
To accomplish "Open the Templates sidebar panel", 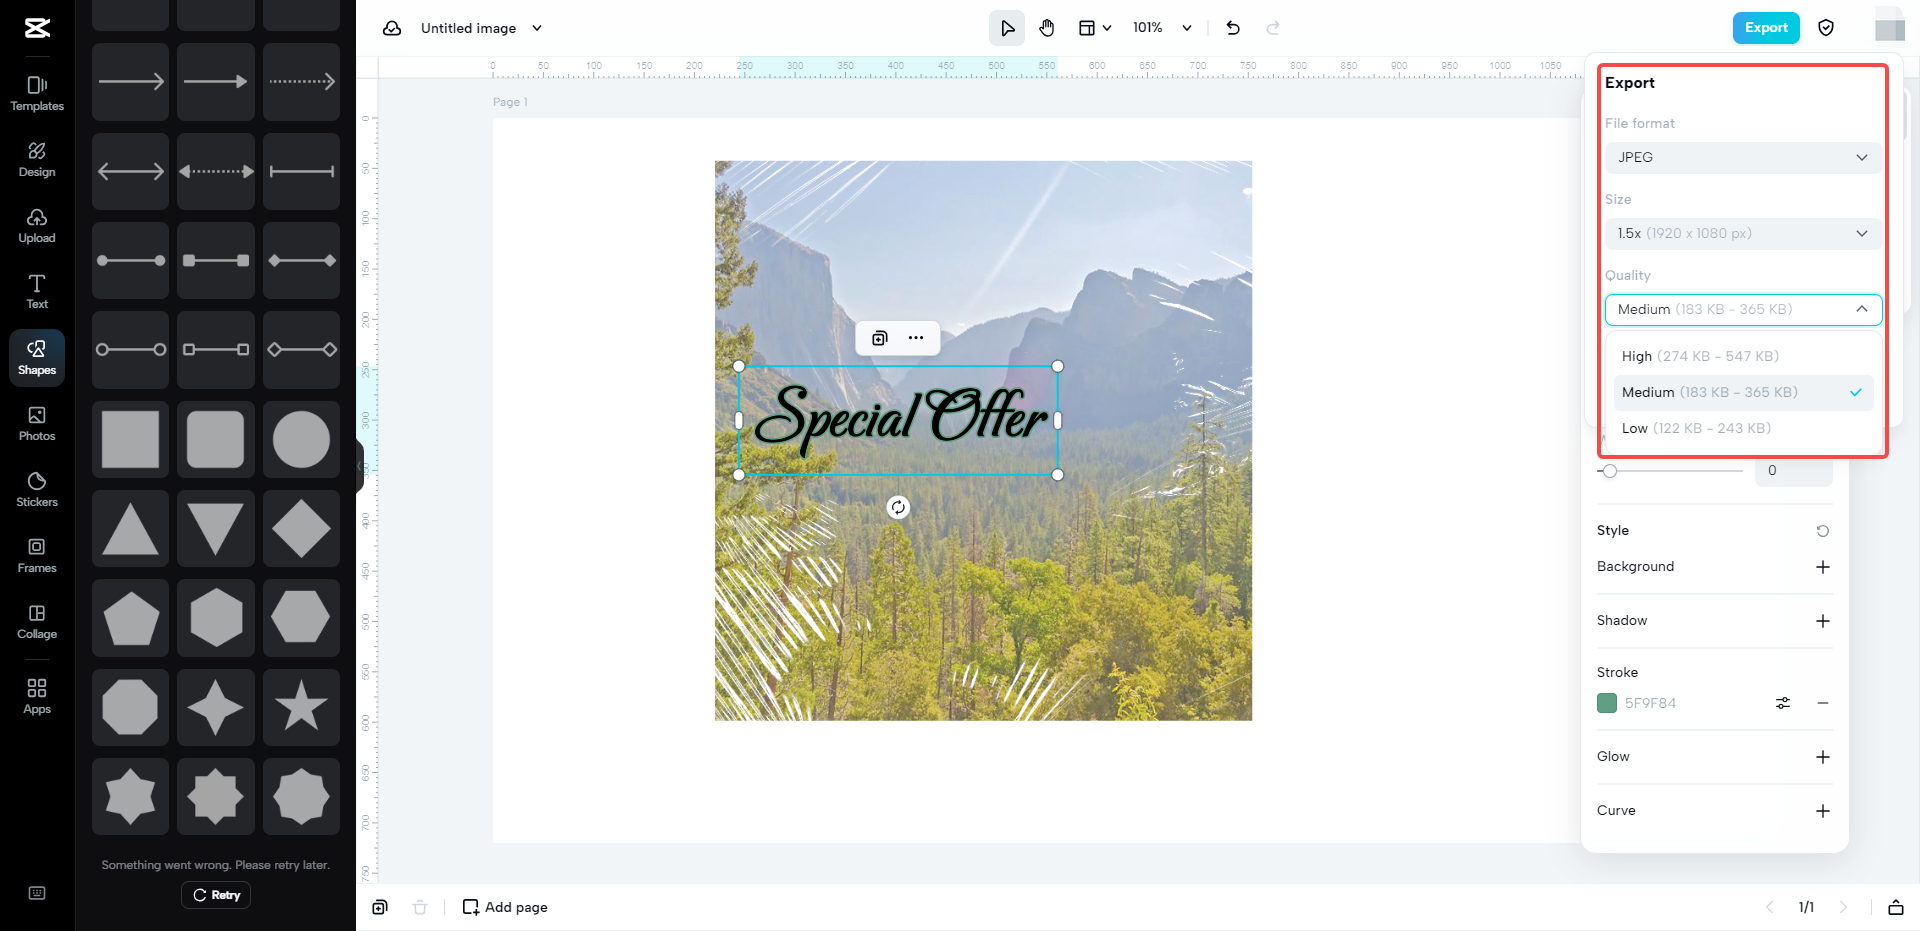I will [x=37, y=94].
